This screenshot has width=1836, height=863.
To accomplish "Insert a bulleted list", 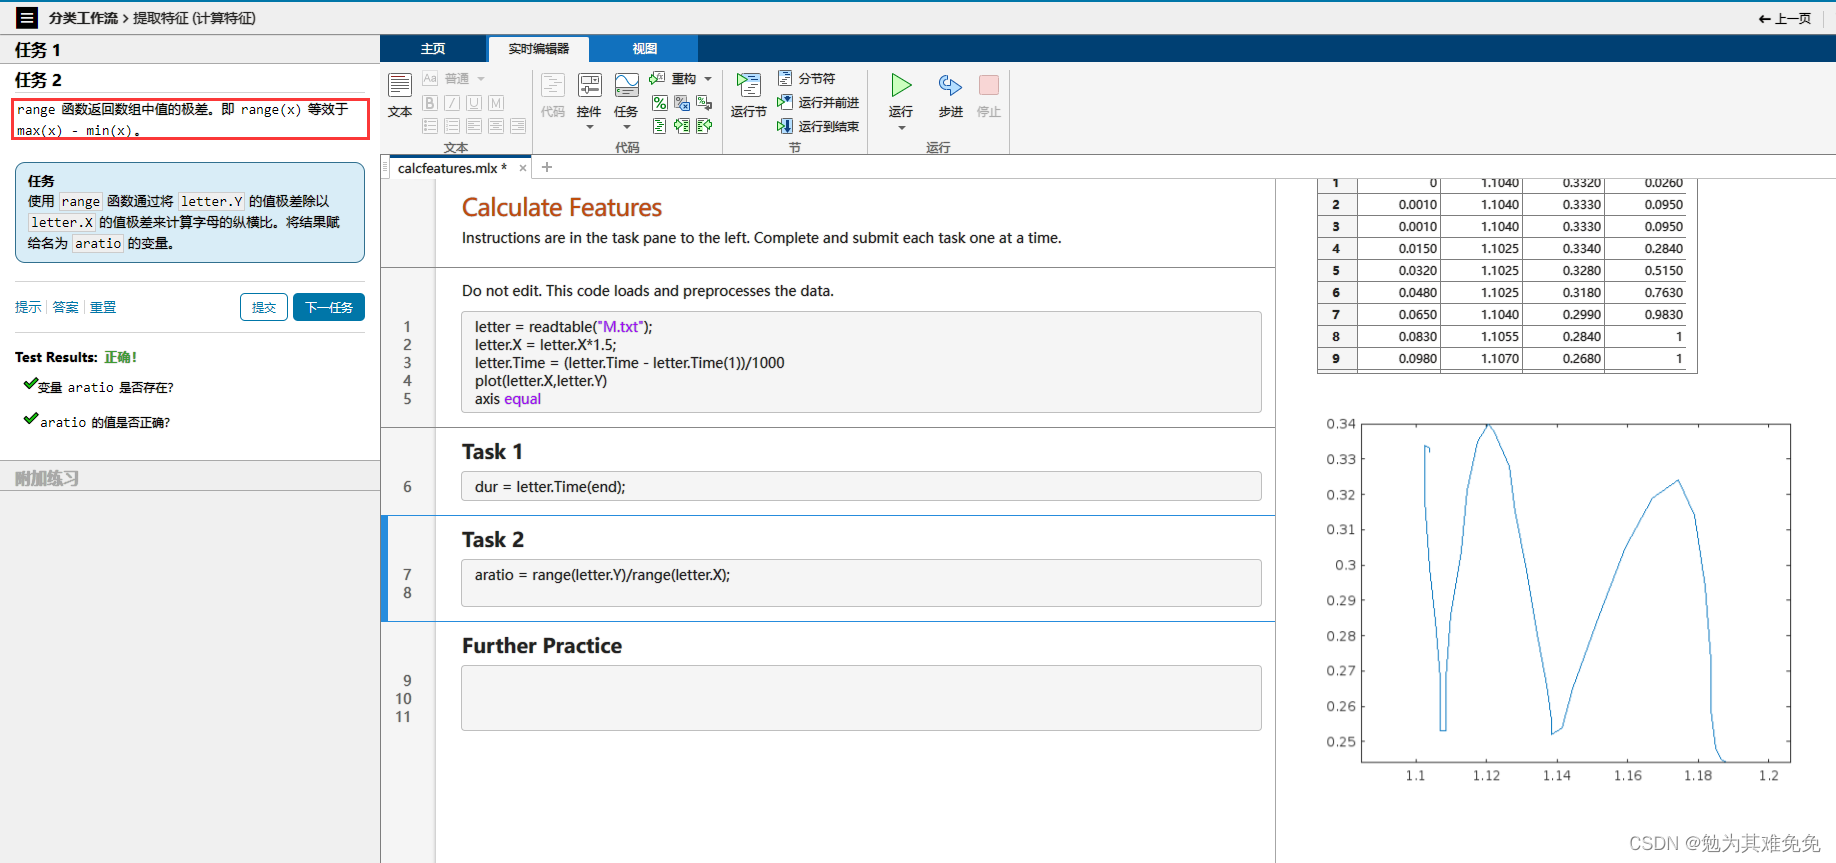I will 430,126.
